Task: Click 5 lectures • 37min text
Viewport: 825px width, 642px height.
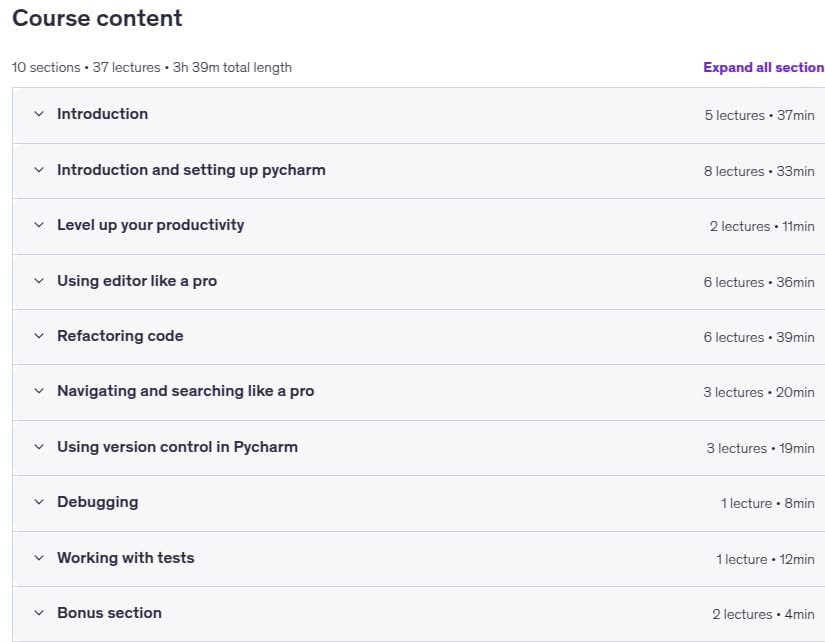Action: [x=759, y=115]
